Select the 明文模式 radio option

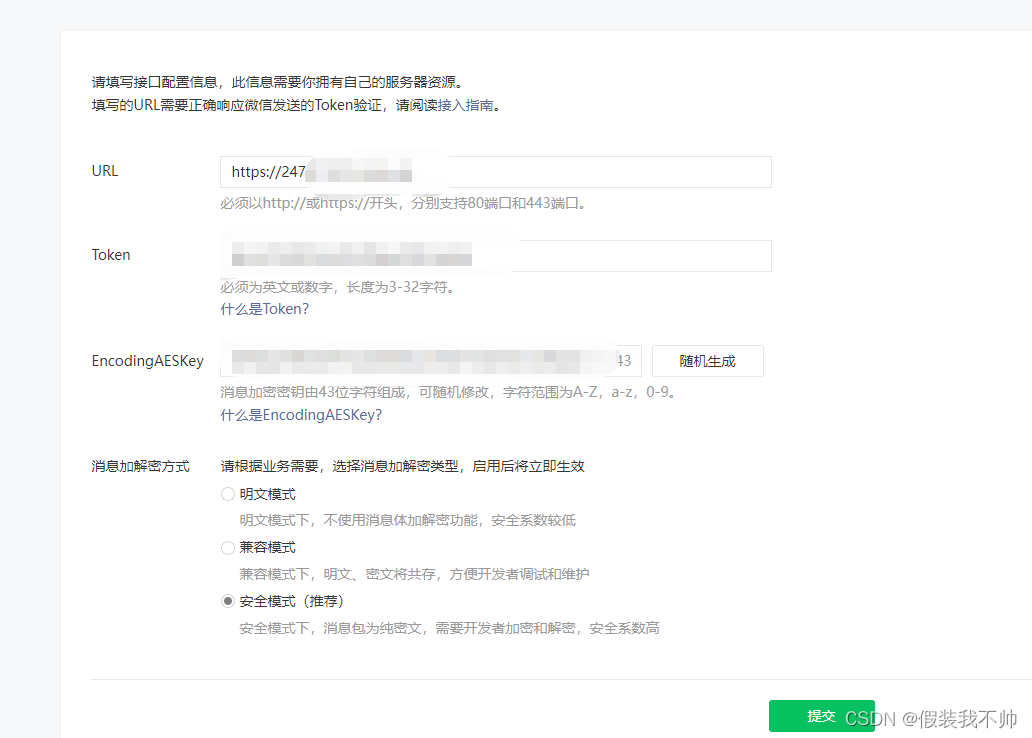[x=228, y=494]
